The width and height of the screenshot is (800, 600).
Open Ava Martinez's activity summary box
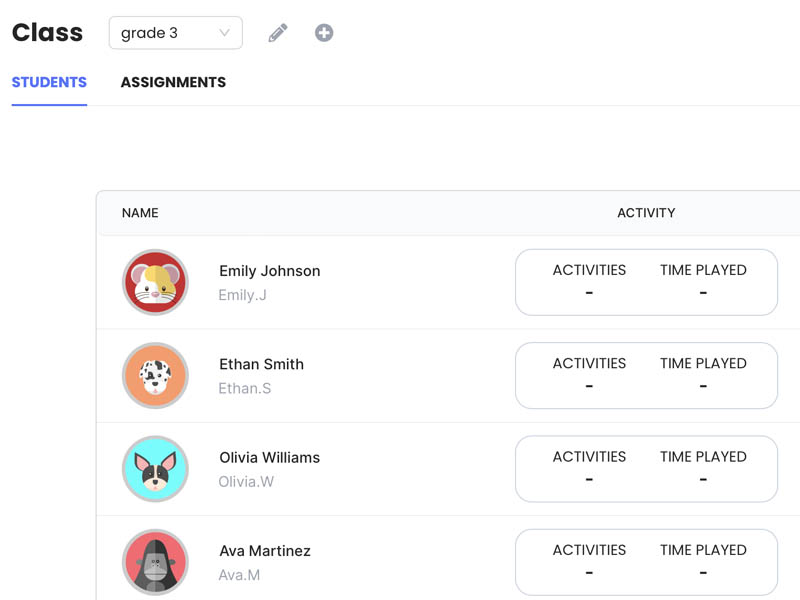pos(646,562)
